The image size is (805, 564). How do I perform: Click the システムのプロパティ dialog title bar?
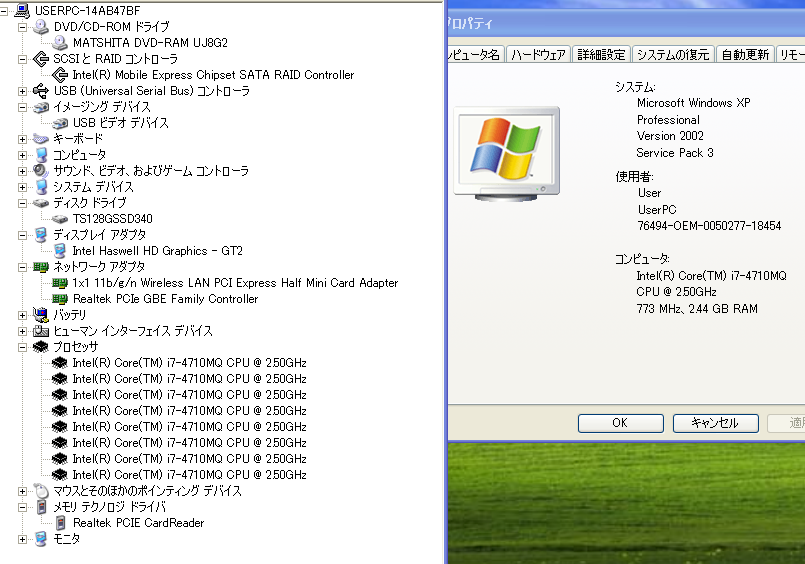point(626,23)
